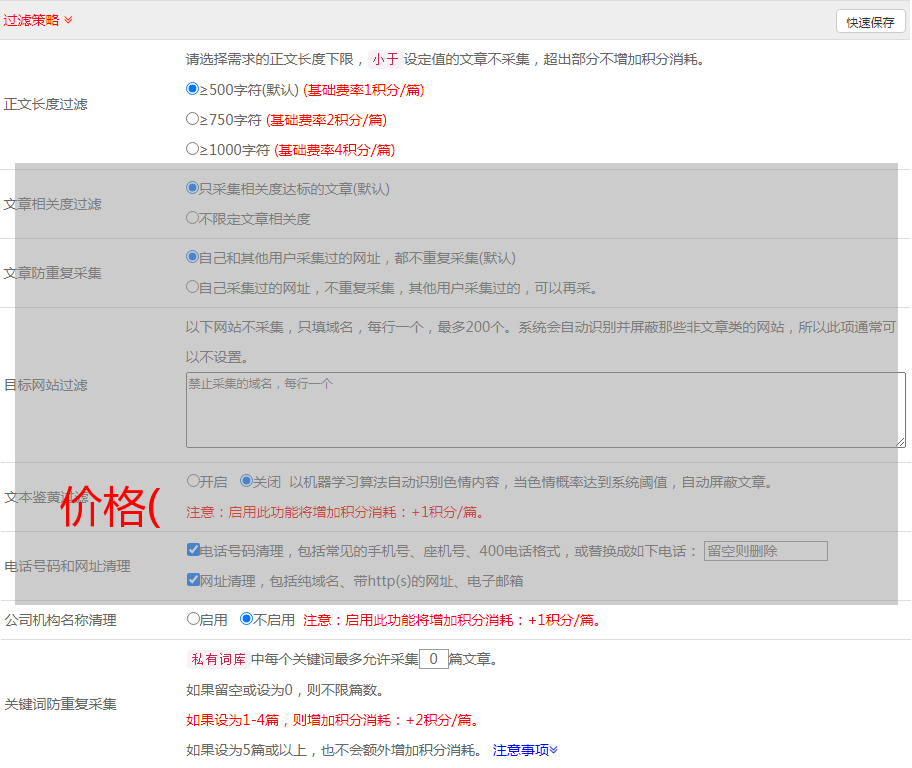
Task: Click the 快速保存 button
Action: click(x=870, y=22)
